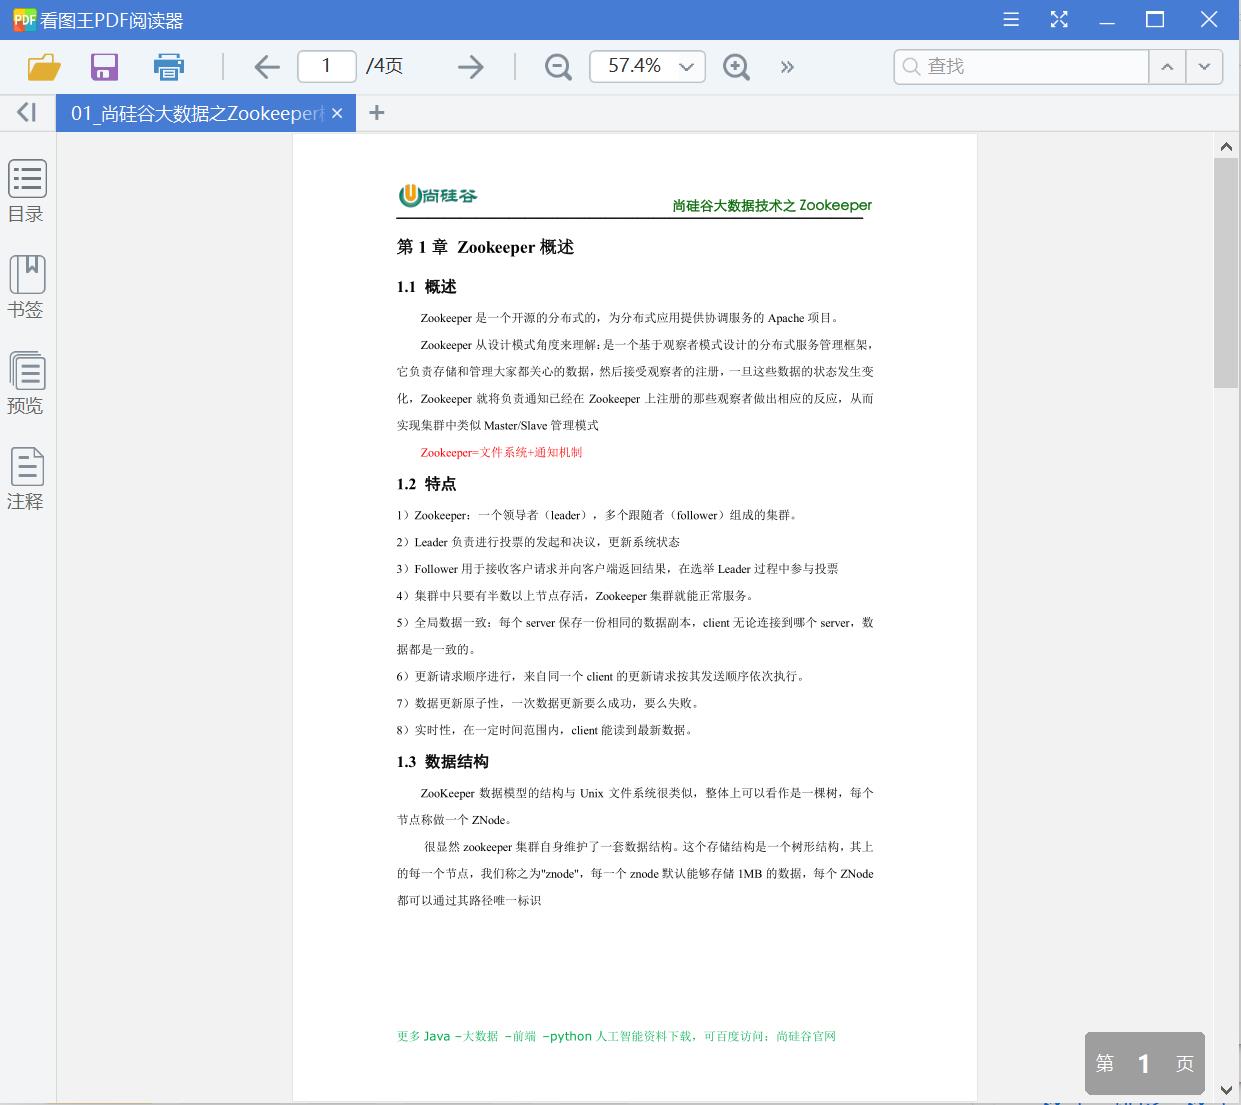Toggle fullscreen mode in title bar
The image size is (1241, 1105).
point(1059,19)
